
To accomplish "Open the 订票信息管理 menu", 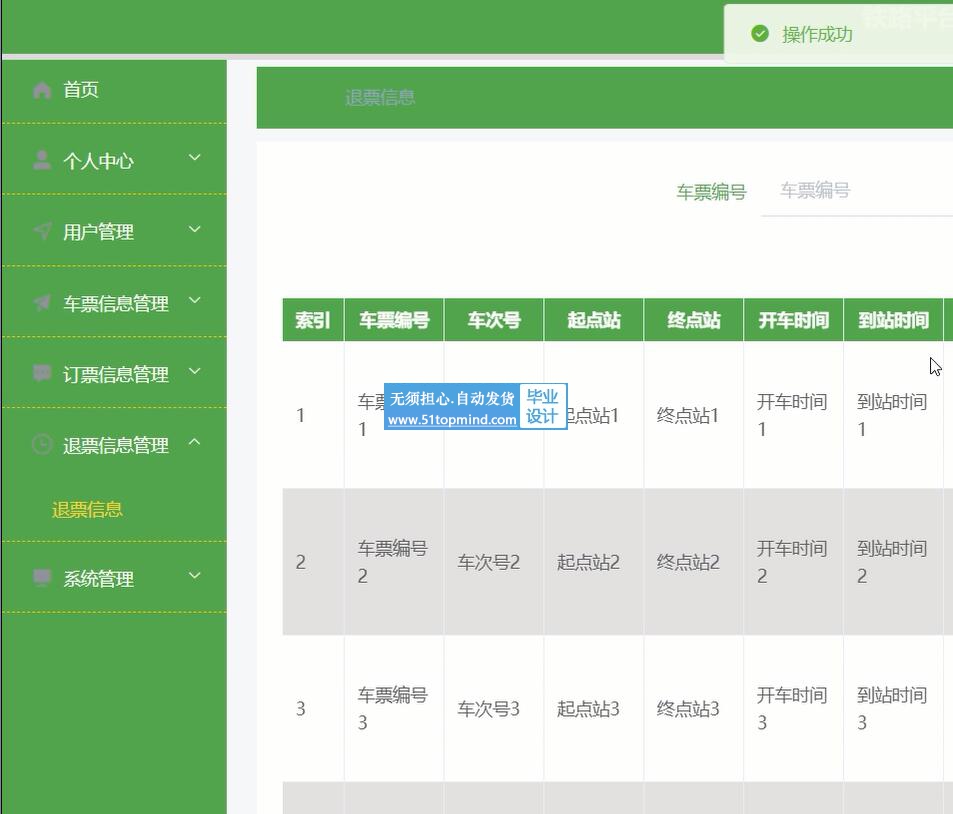I will 114,373.
